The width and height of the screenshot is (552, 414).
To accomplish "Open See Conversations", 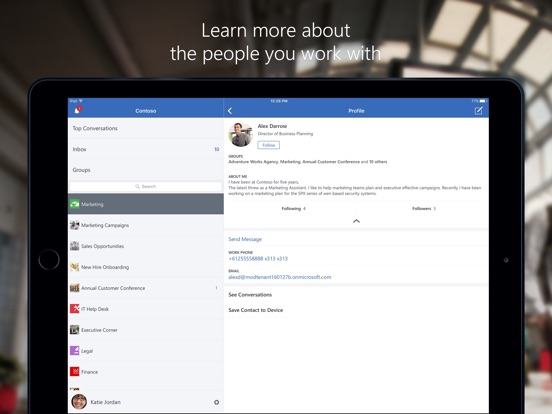I will click(250, 295).
